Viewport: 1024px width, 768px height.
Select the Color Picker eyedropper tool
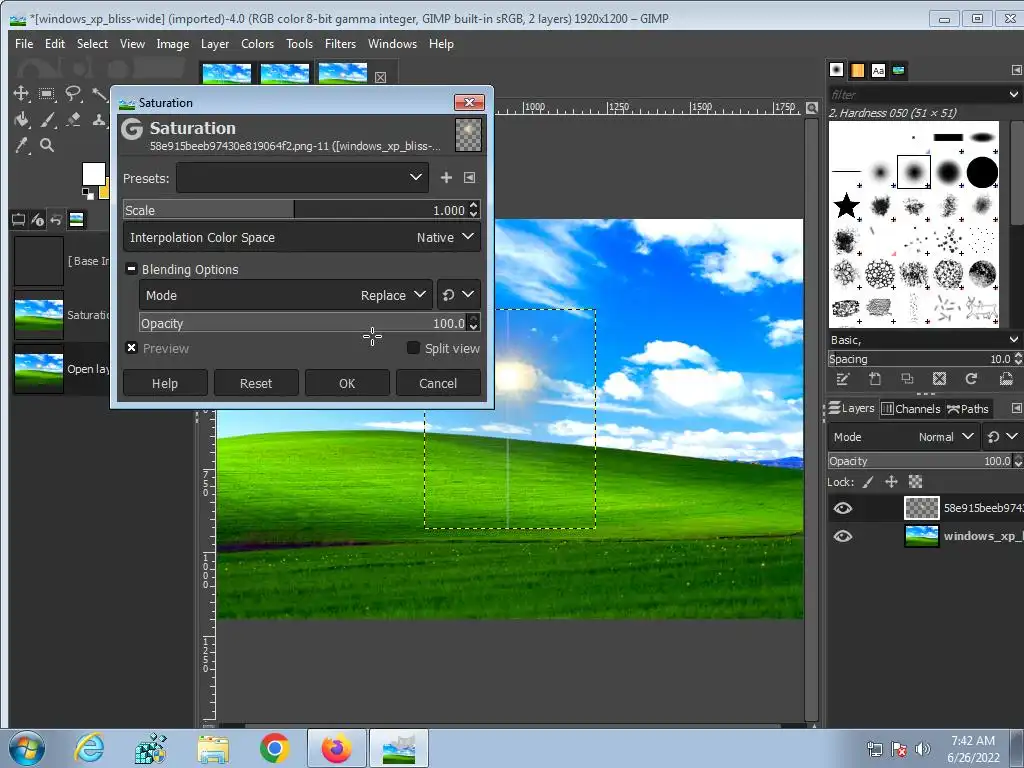coord(21,145)
